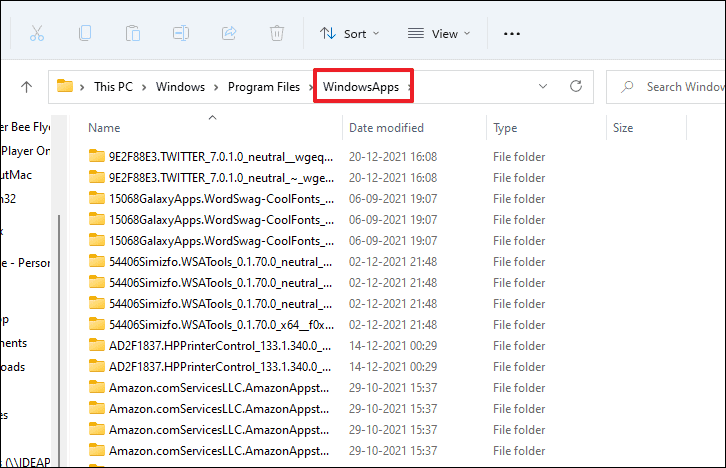
Task: Expand chevron after the address bar folder icon
Action: click(82, 87)
